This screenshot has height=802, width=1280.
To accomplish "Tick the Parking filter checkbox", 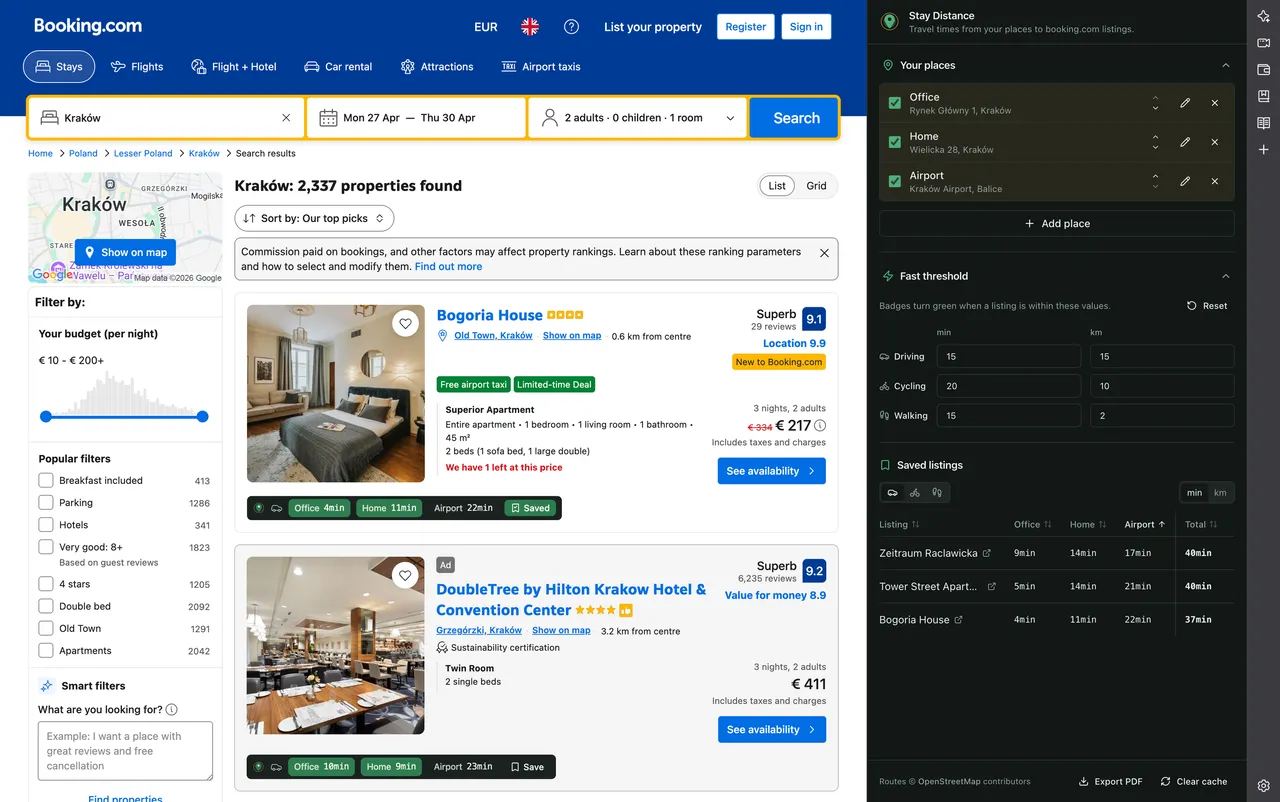I will coord(46,502).
